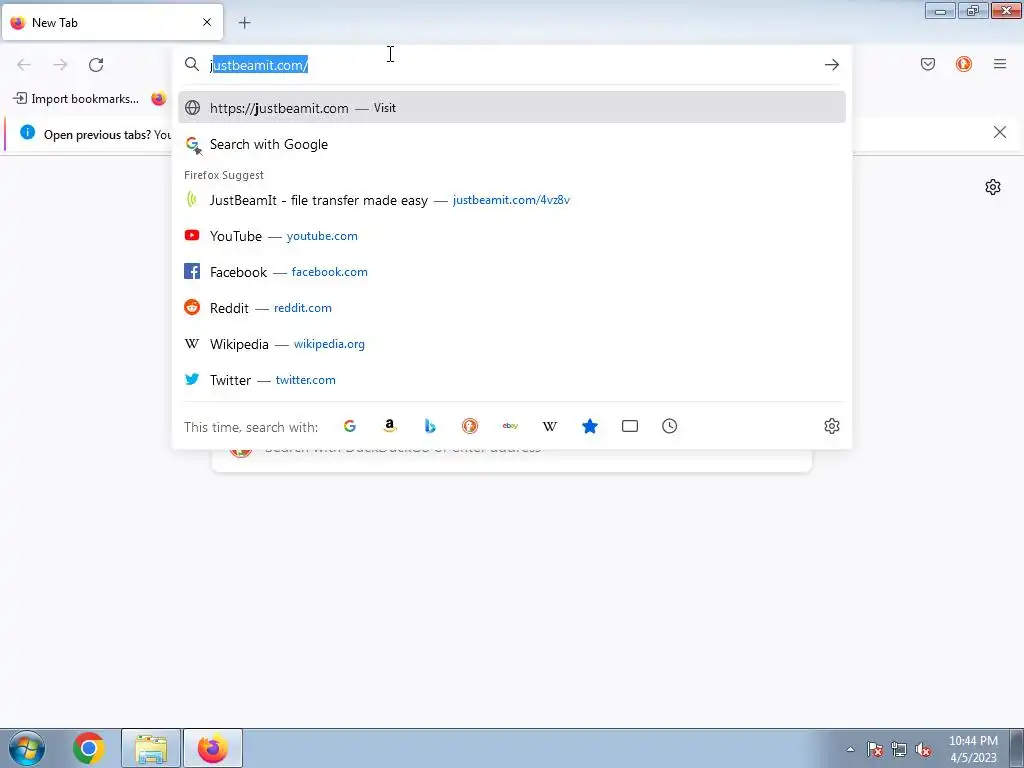Open new tab page personalize gear
The width and height of the screenshot is (1024, 768).
[x=993, y=187]
